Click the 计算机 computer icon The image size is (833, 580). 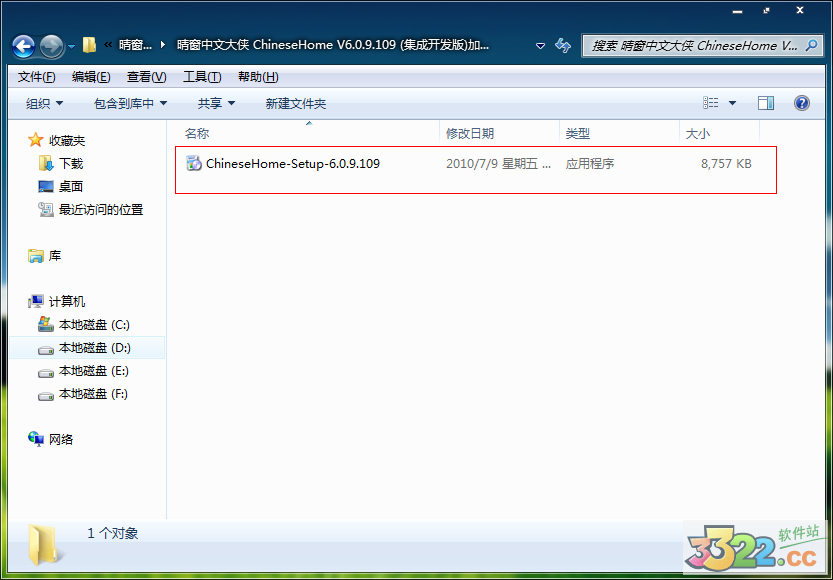coord(36,302)
